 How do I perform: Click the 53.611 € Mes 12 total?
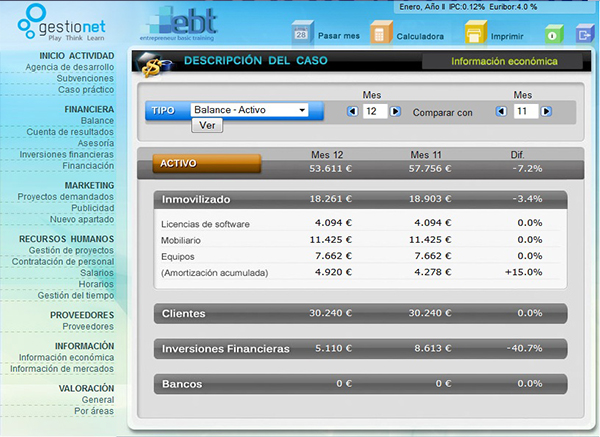[331, 169]
